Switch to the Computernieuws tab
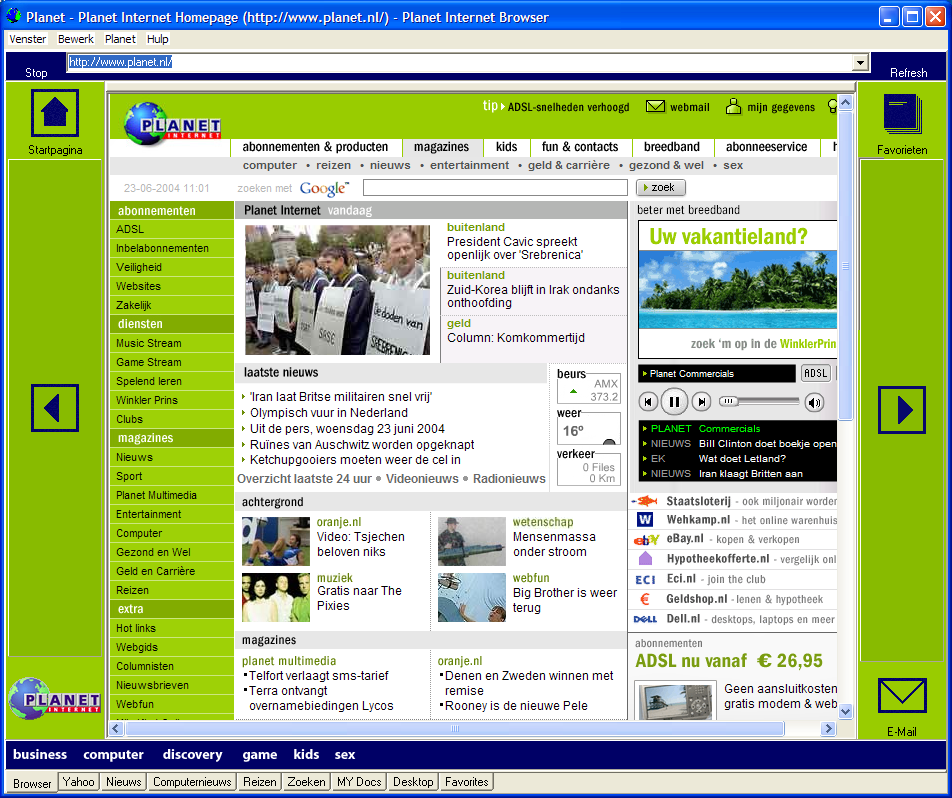Image resolution: width=952 pixels, height=798 pixels. tap(192, 782)
